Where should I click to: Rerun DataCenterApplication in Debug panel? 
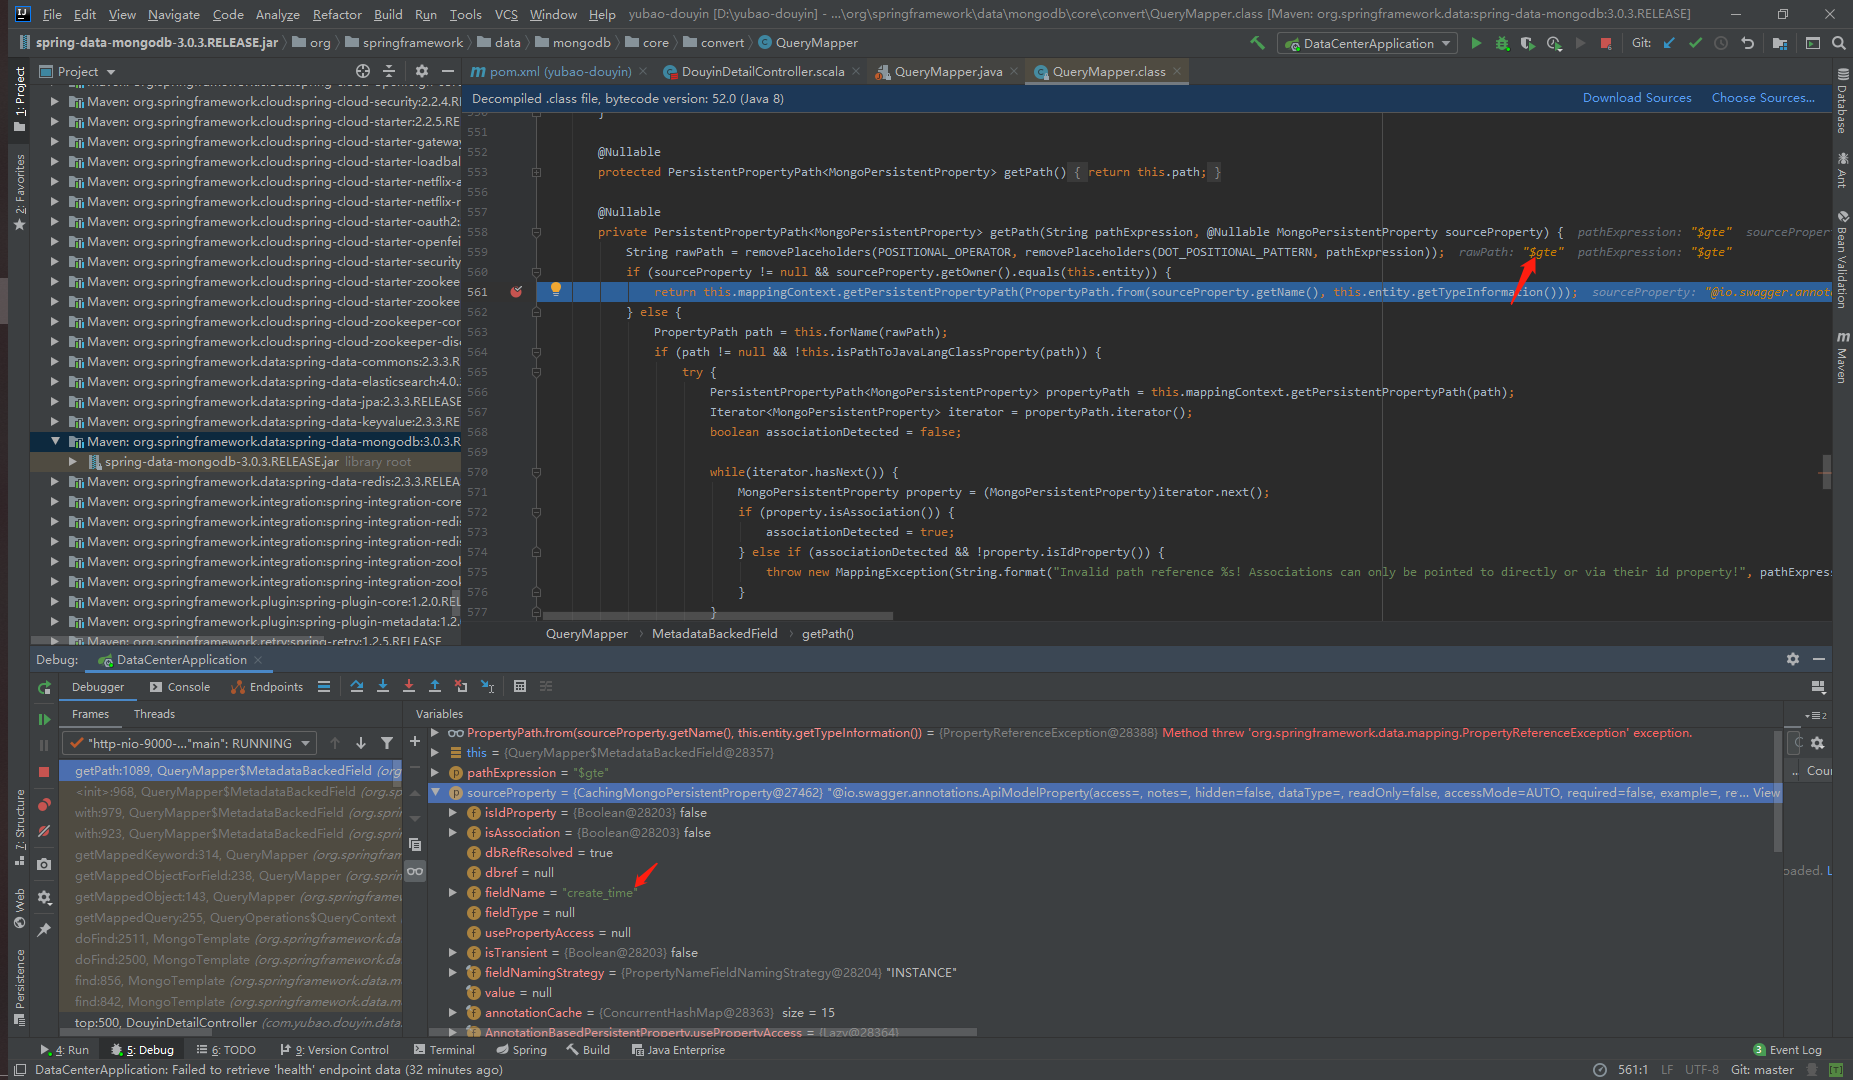point(44,688)
